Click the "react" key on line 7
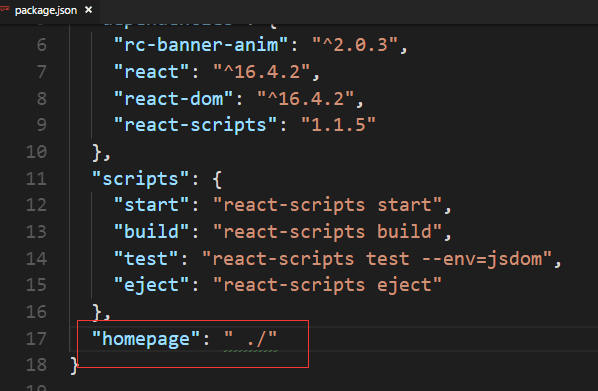 tap(151, 72)
